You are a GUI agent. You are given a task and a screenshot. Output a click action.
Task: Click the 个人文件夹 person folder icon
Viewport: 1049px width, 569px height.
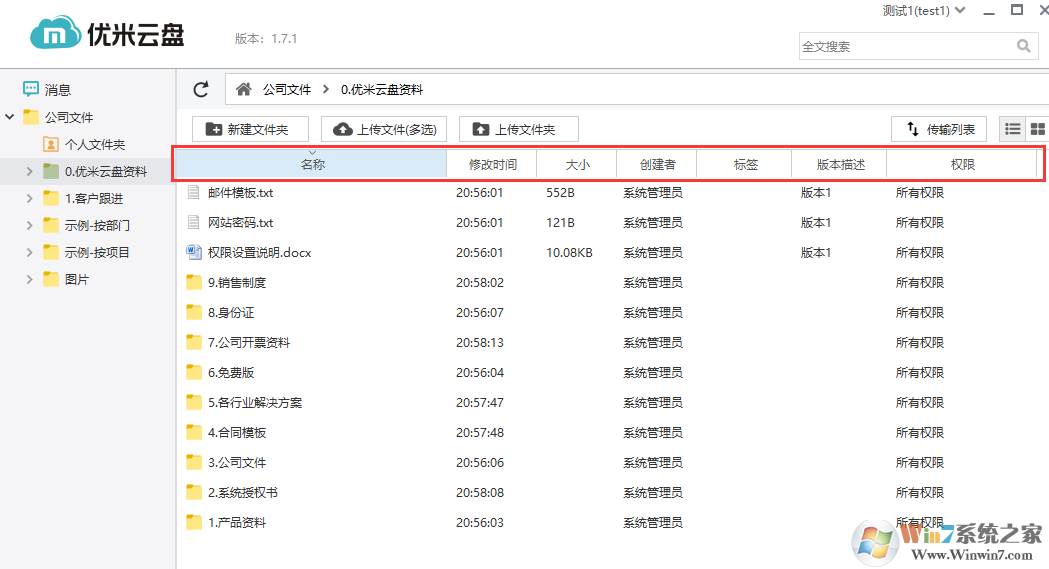coord(50,144)
